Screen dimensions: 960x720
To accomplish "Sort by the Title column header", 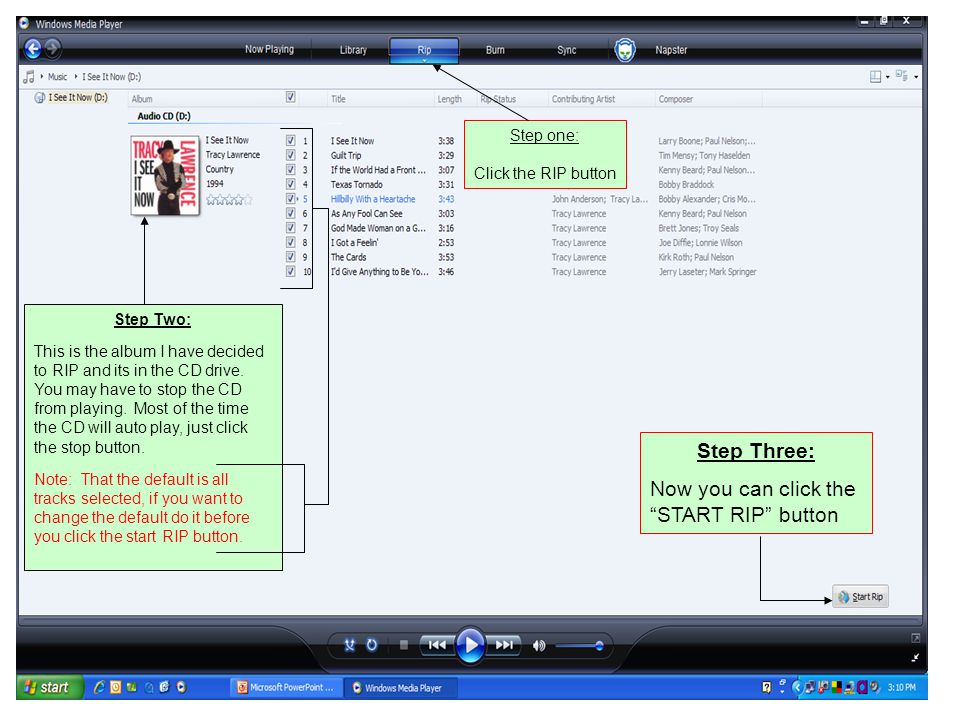I will (339, 99).
